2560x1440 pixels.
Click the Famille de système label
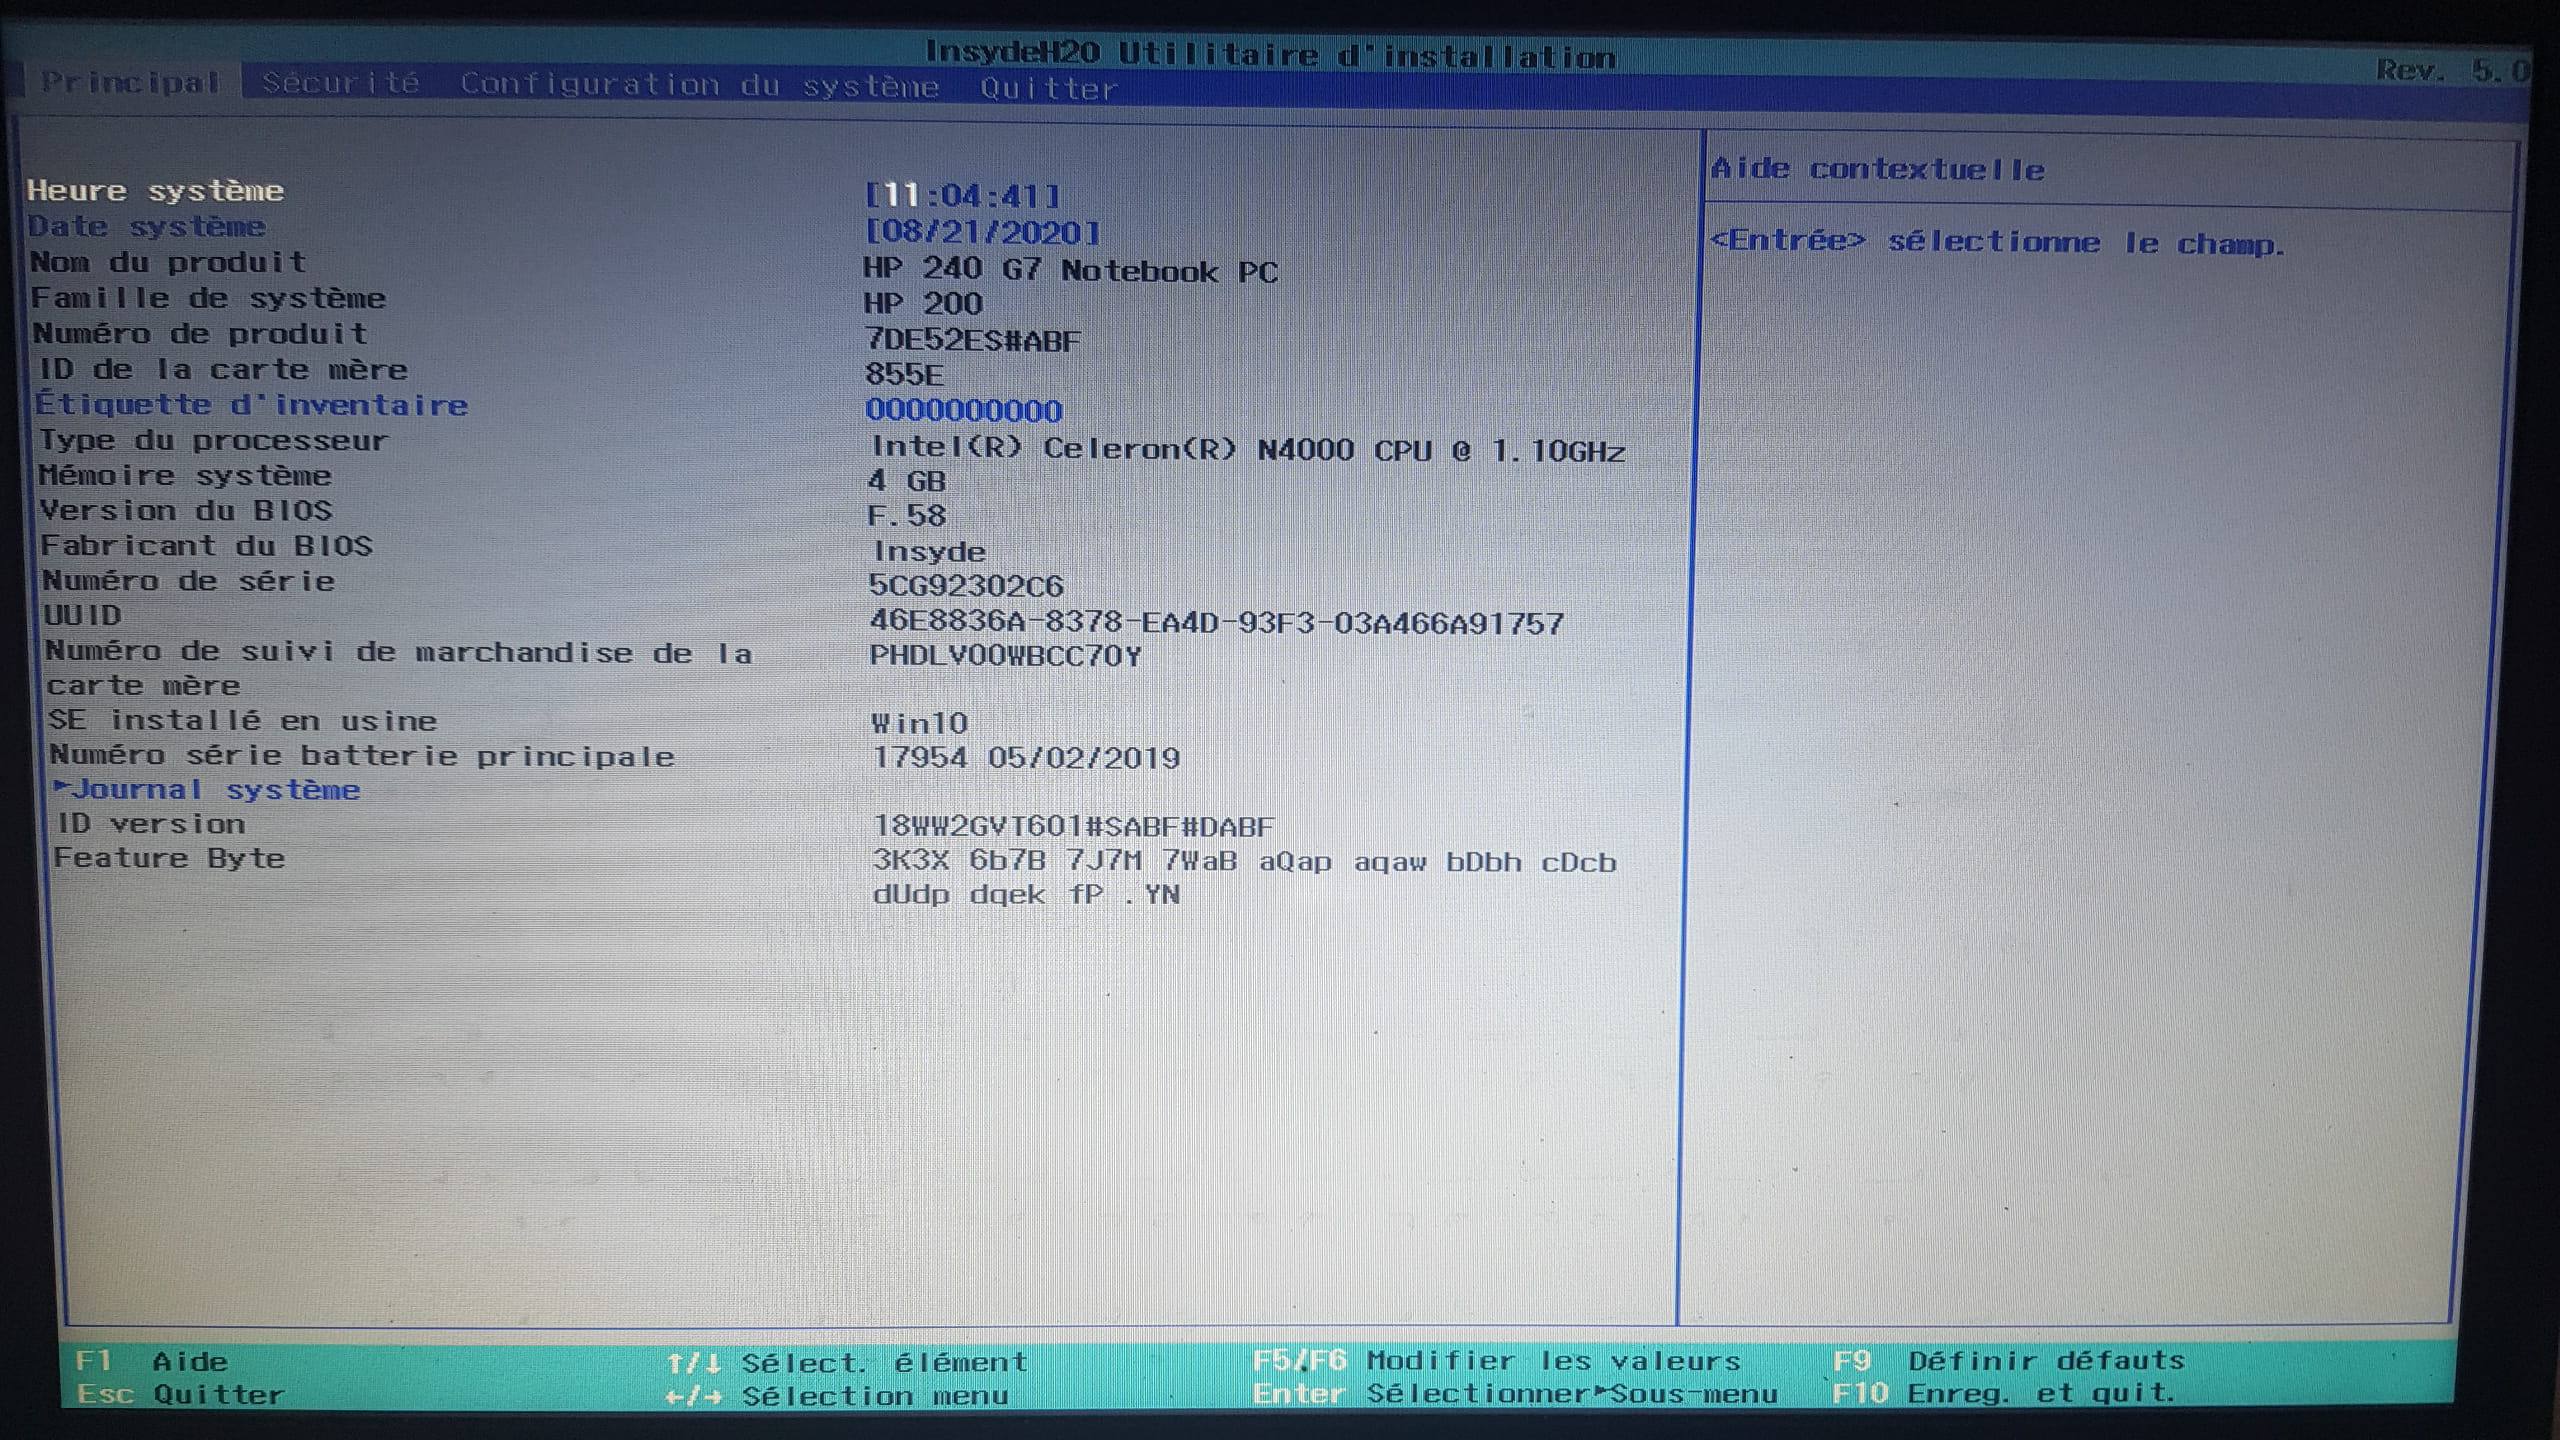click(208, 298)
